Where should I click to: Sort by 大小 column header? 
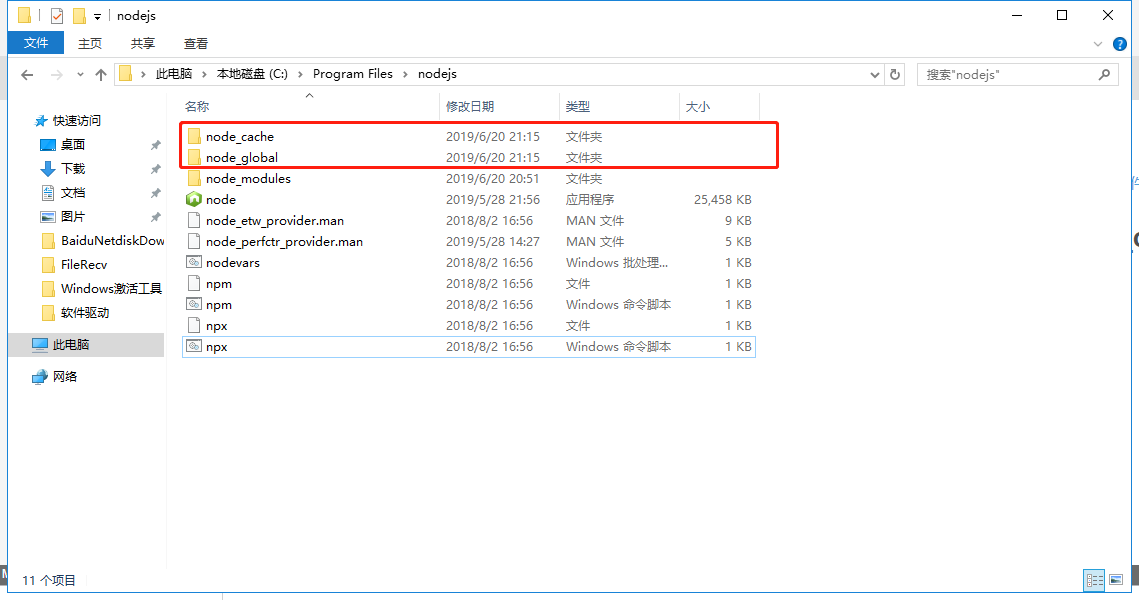tap(697, 107)
